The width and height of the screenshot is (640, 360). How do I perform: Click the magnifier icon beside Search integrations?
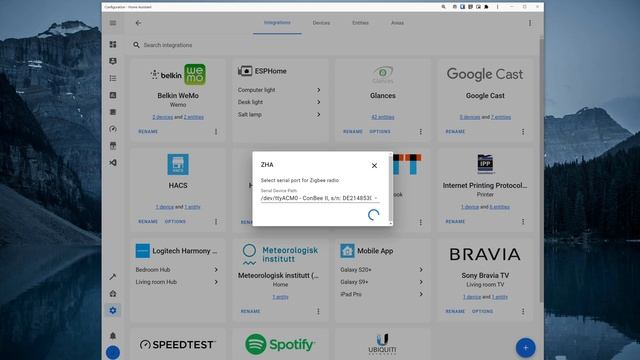136,45
